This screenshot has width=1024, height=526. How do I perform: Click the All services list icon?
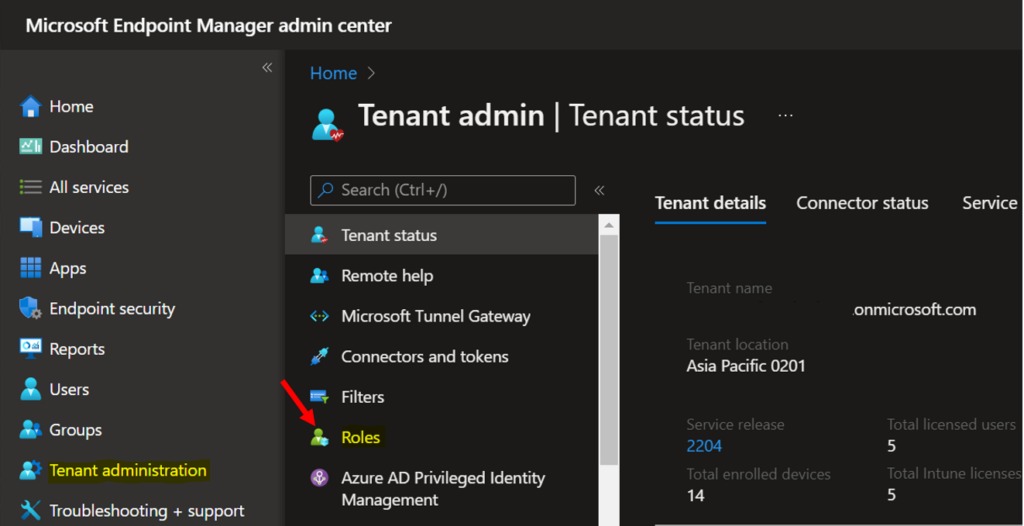(x=31, y=188)
